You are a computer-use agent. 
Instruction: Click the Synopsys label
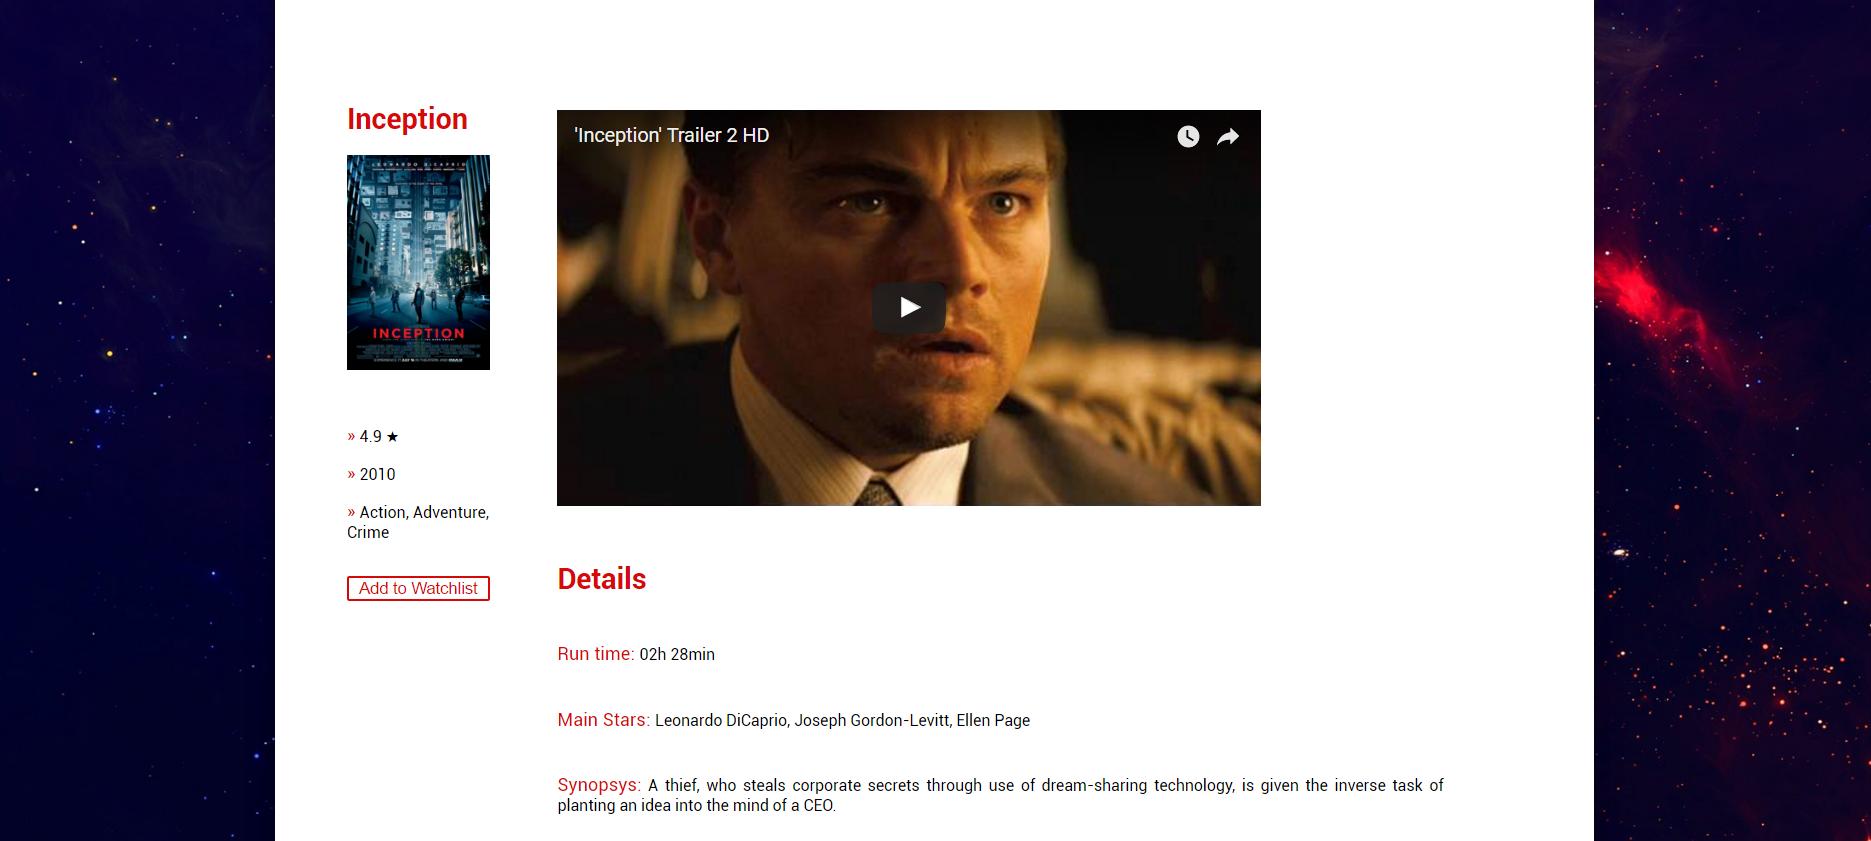click(599, 785)
